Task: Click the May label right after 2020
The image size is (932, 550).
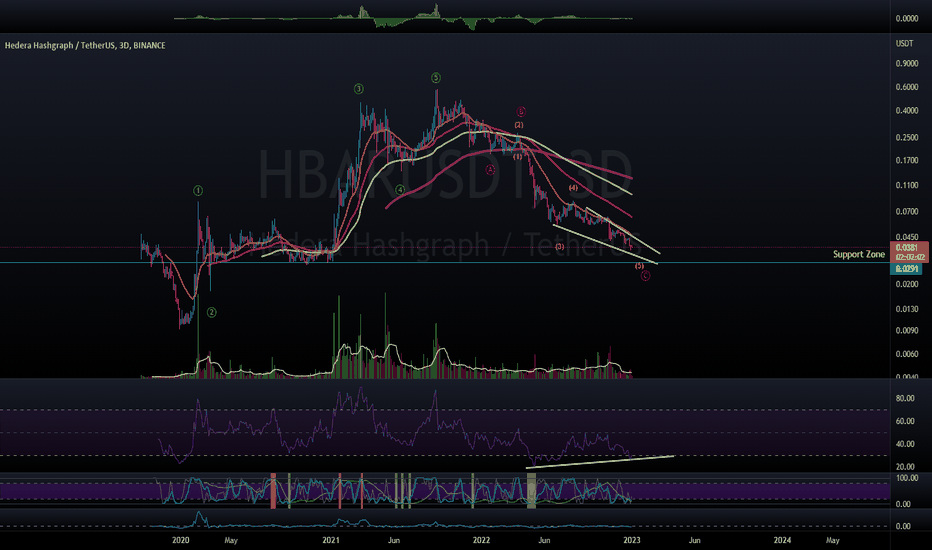Action: [231, 540]
